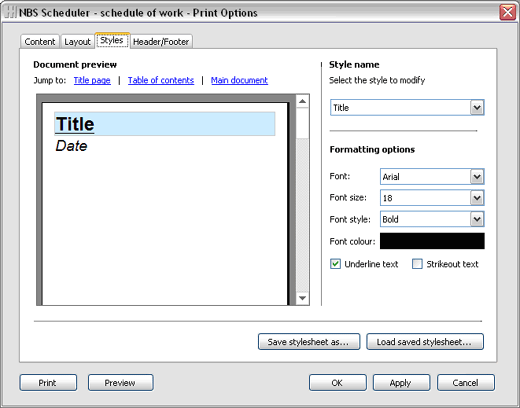Image resolution: width=520 pixels, height=408 pixels.
Task: Open the Font size dropdown showing 18
Action: (x=432, y=198)
